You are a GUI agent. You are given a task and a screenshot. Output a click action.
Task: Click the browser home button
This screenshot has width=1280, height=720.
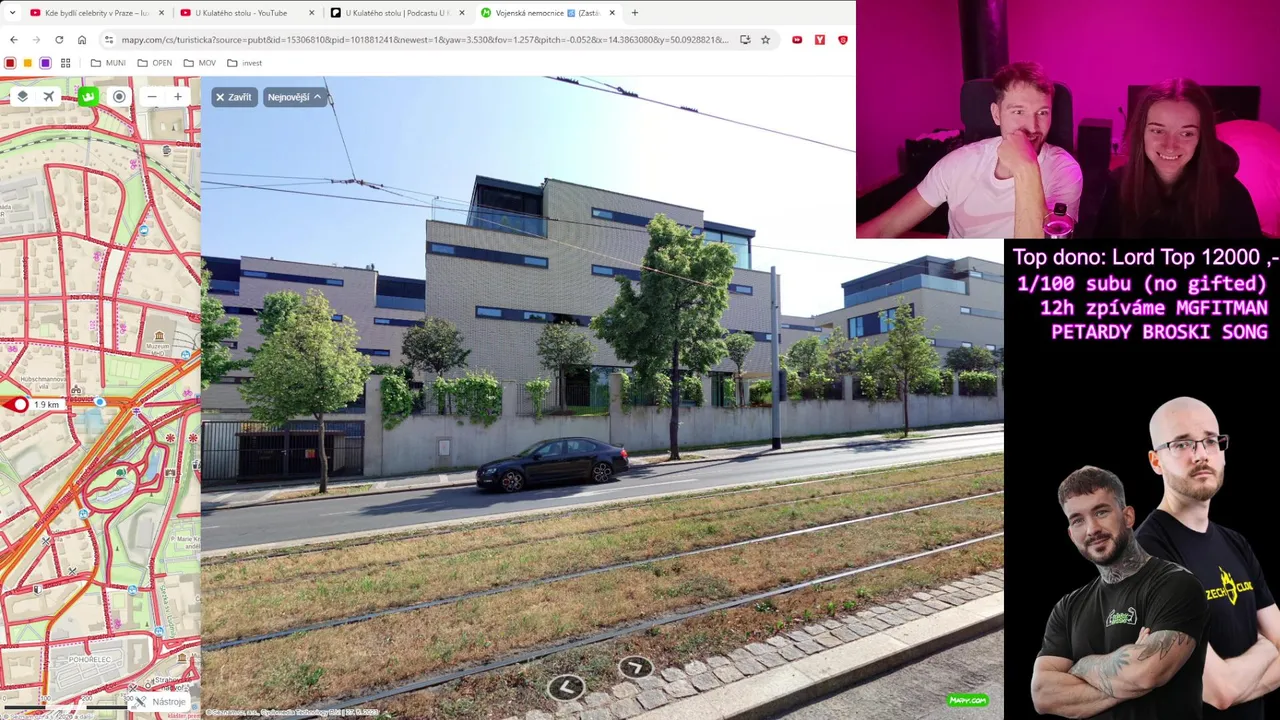click(82, 40)
